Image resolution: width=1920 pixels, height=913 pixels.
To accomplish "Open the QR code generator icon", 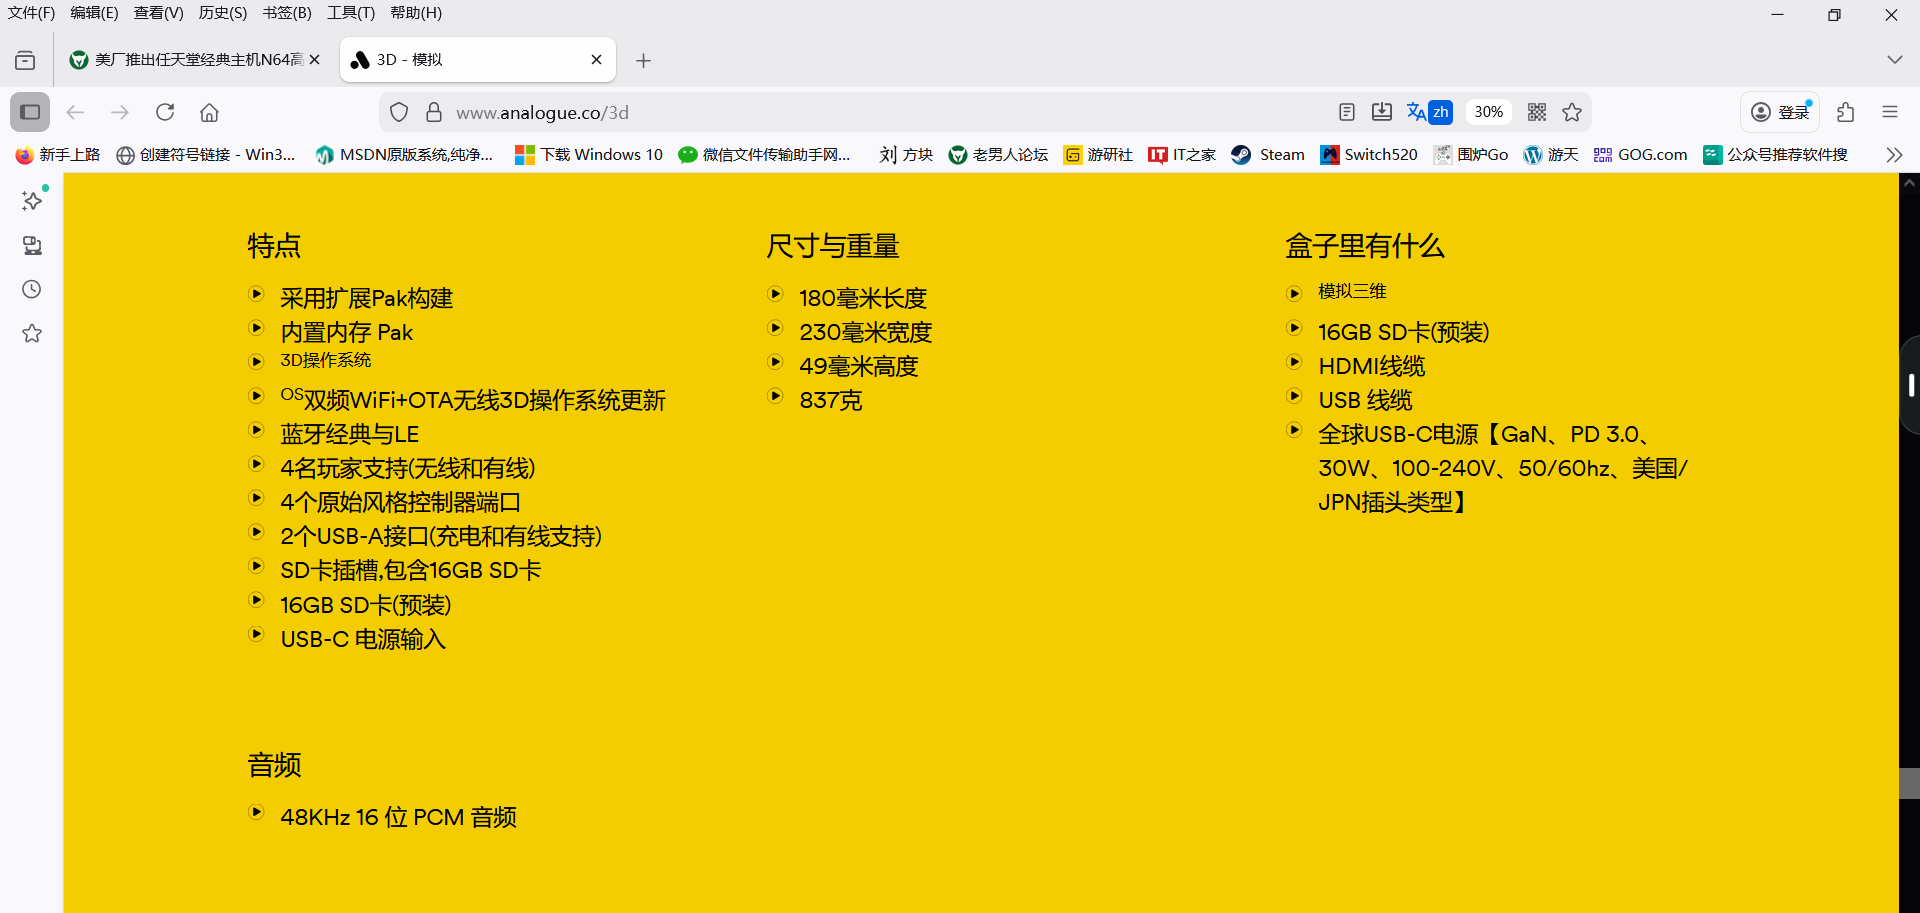I will 1537,112.
